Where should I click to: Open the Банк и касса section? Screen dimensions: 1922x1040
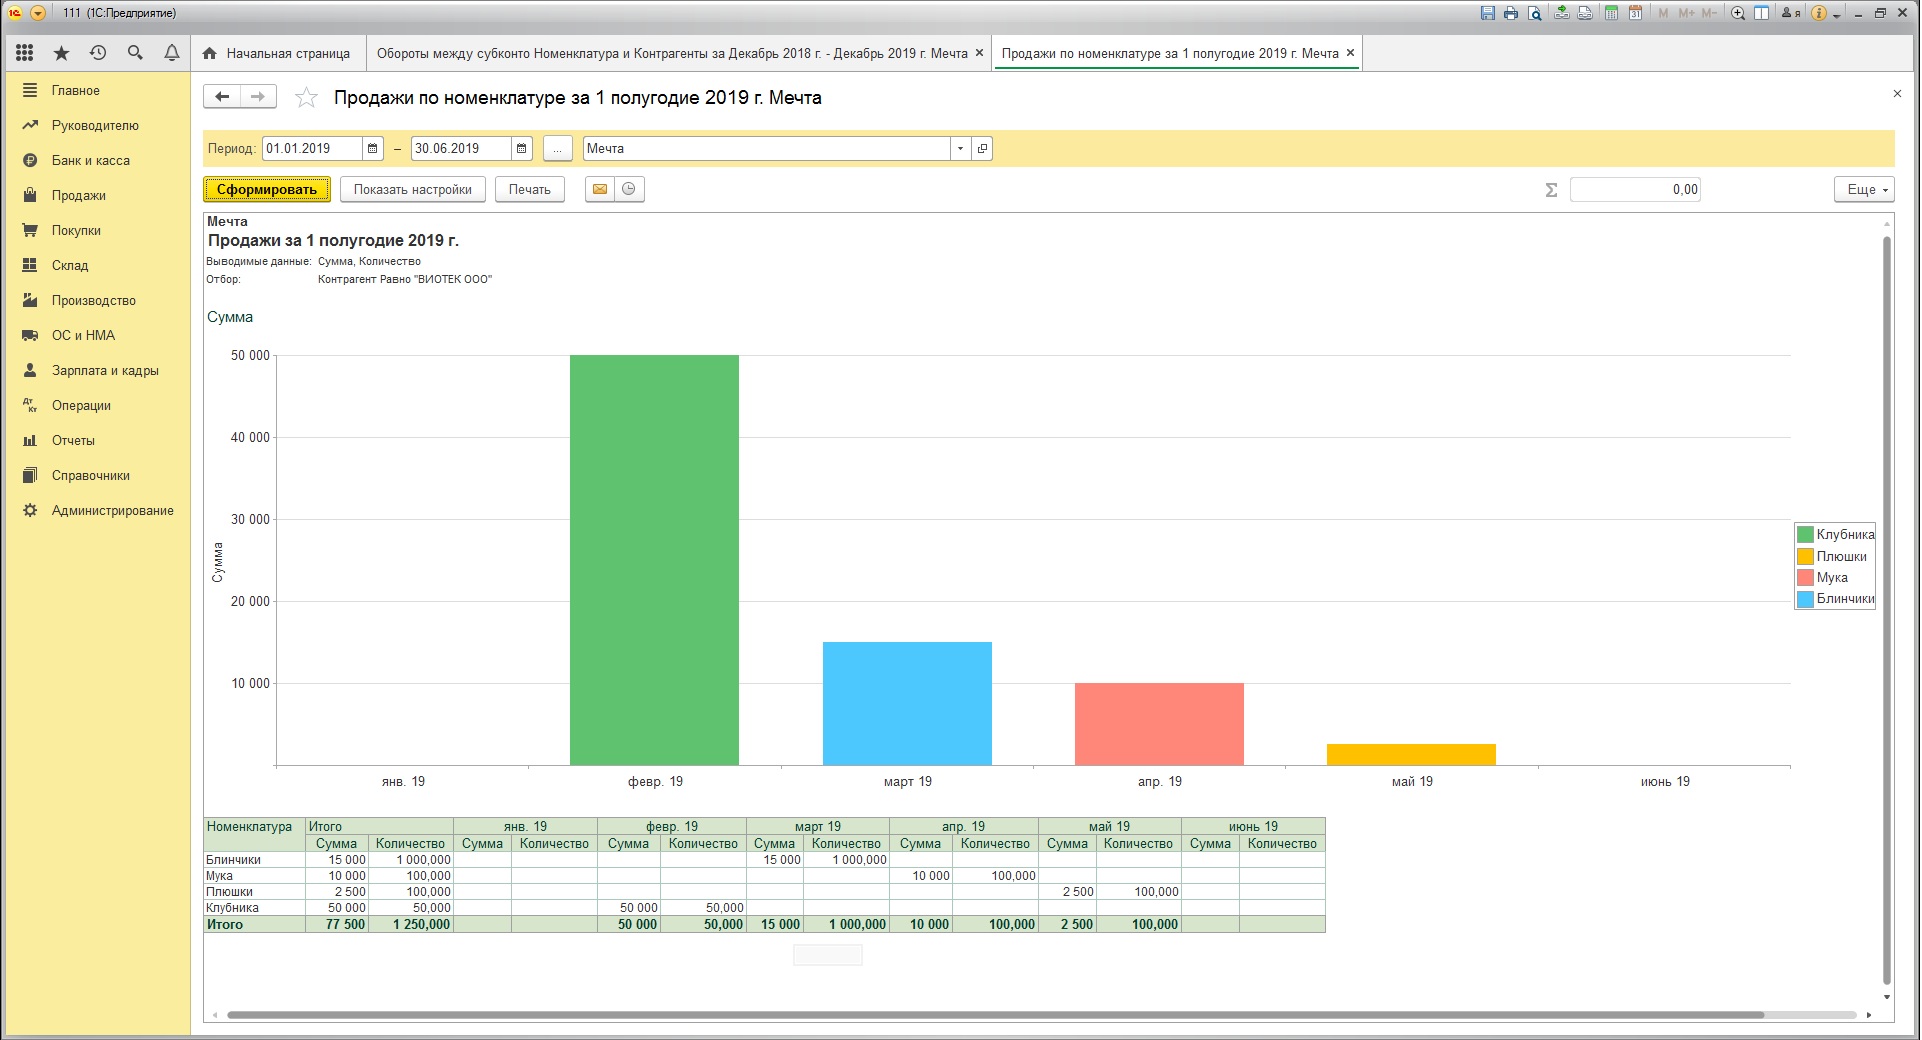tap(91, 160)
